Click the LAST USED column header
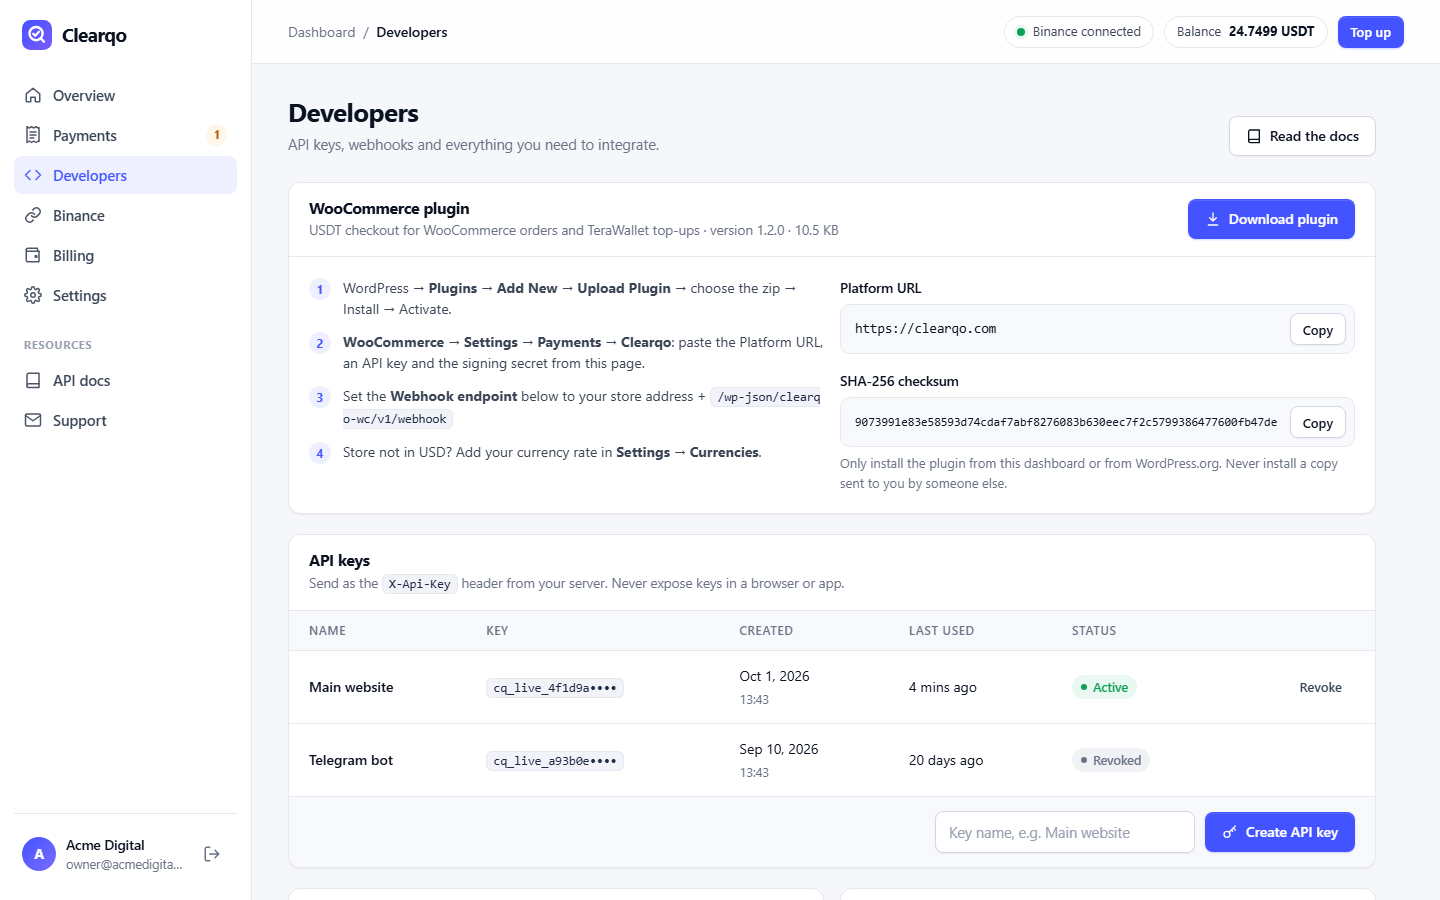 point(941,631)
